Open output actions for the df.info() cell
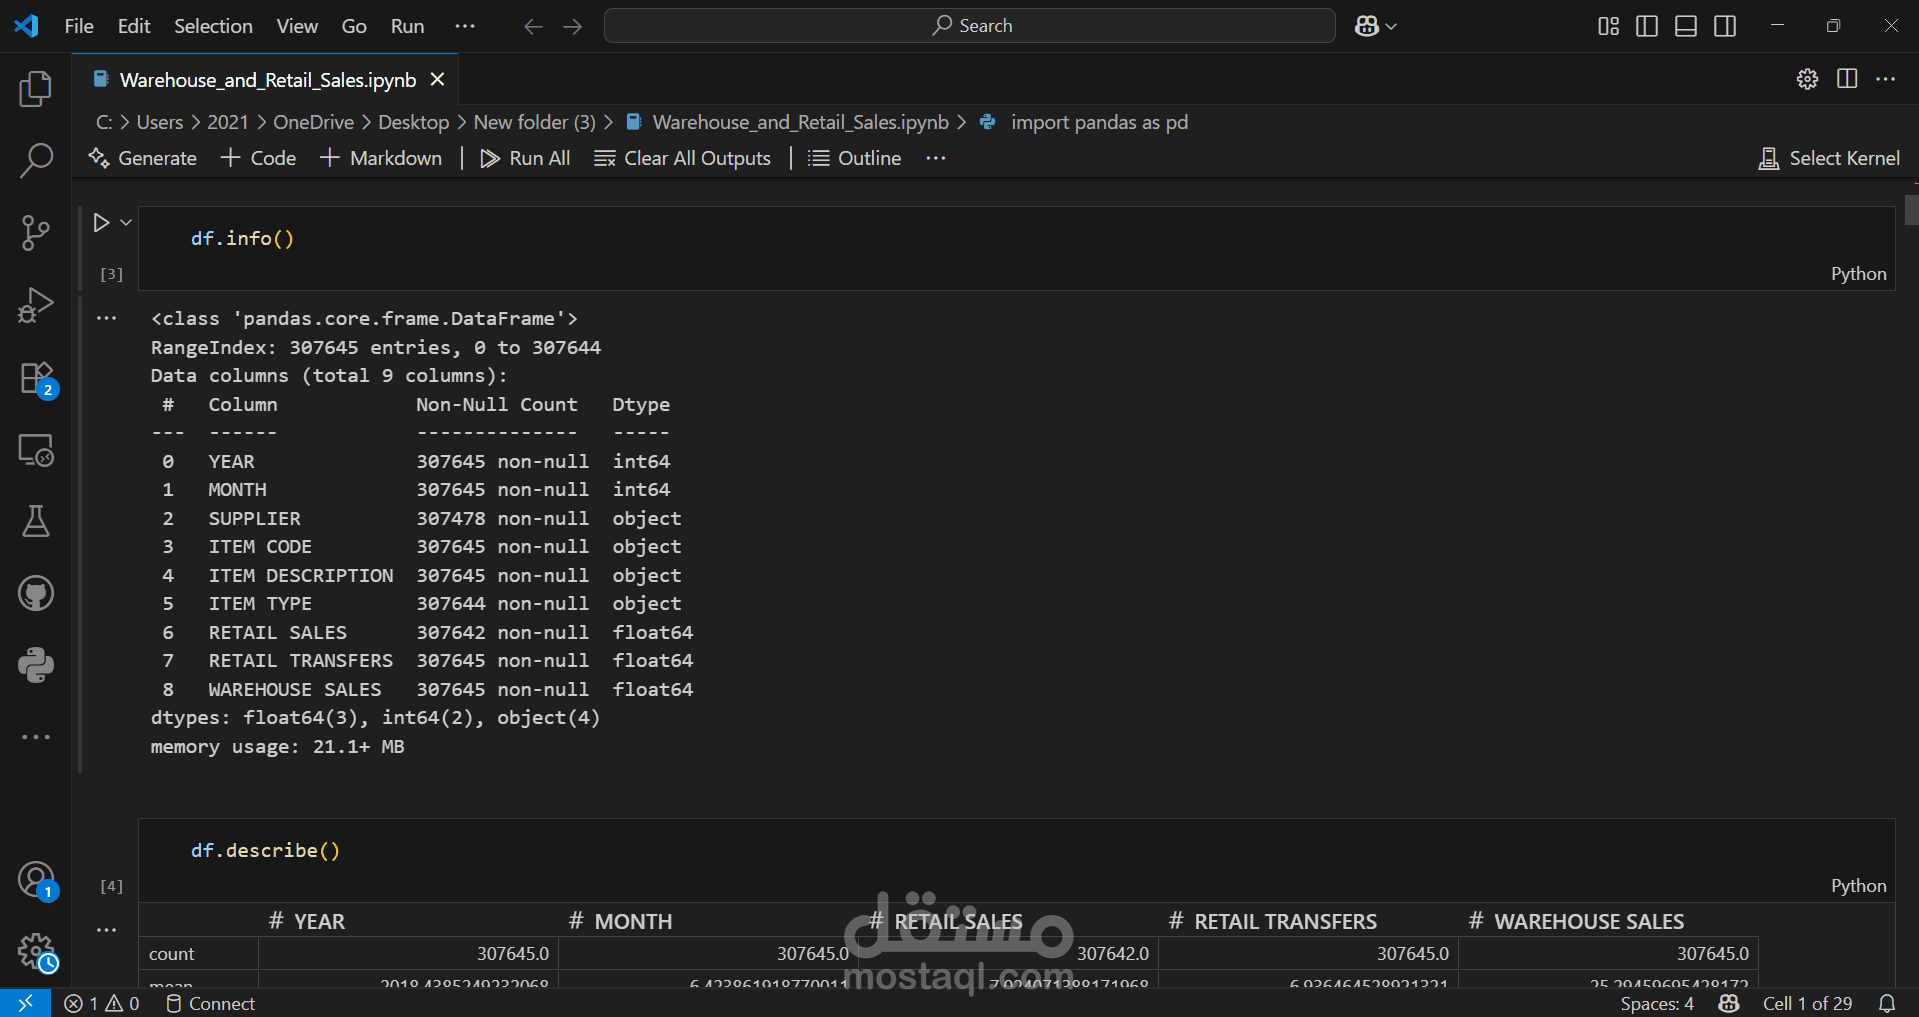1919x1017 pixels. pyautogui.click(x=107, y=318)
